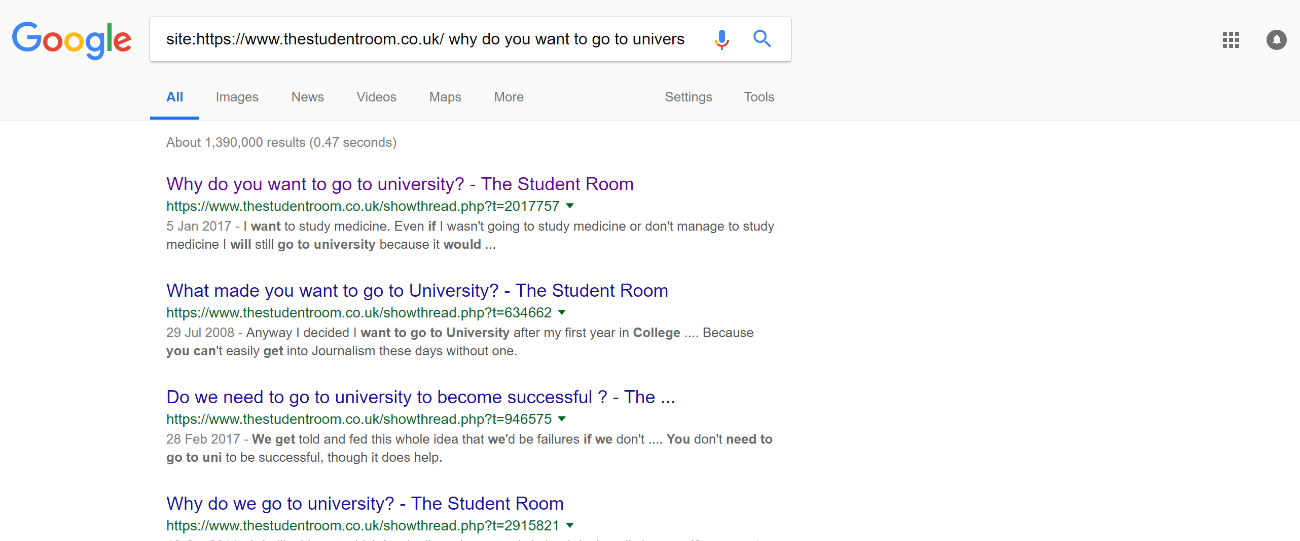Viewport: 1300px width, 541px height.
Task: Expand dropdown arrow beside showthread.php?t=634662 URL
Action: (x=562, y=313)
